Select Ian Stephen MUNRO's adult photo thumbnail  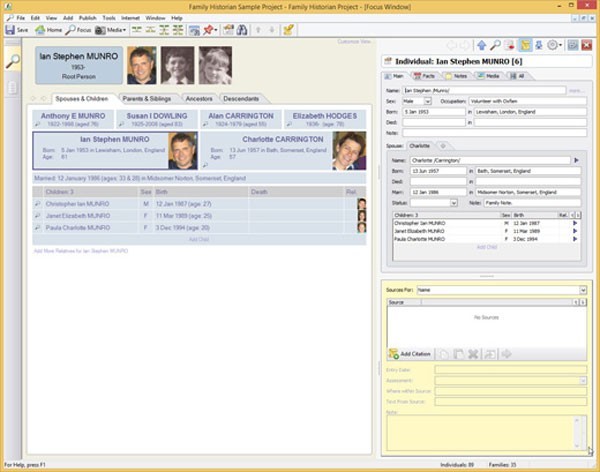click(x=141, y=65)
